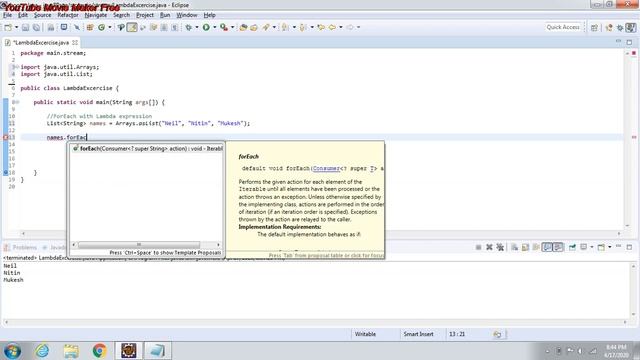This screenshot has height=360, width=640.
Task: Click the New Java Package icon
Action: coord(90,27)
